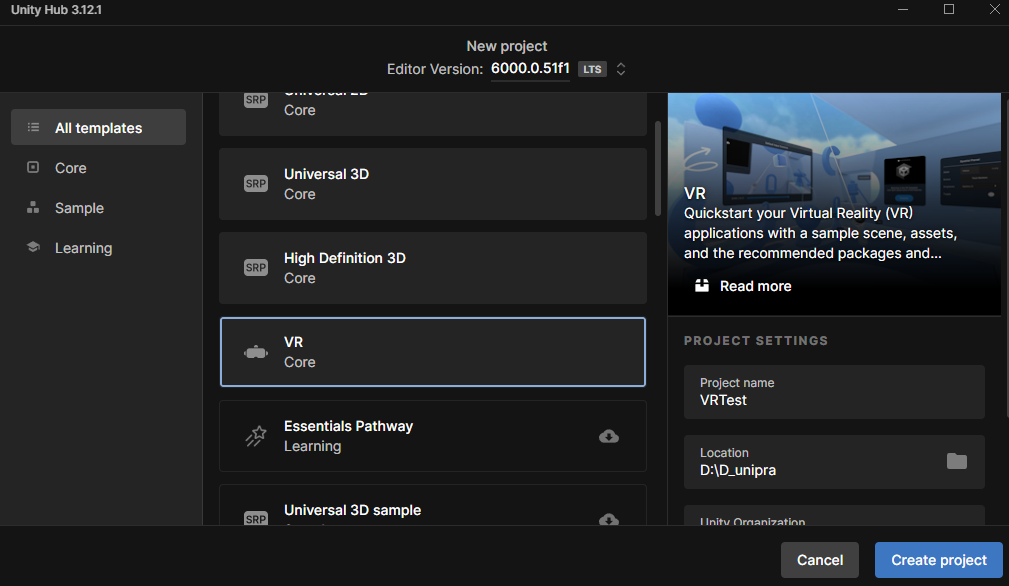
Task: Select the partially visible SRP template at top
Action: click(433, 114)
